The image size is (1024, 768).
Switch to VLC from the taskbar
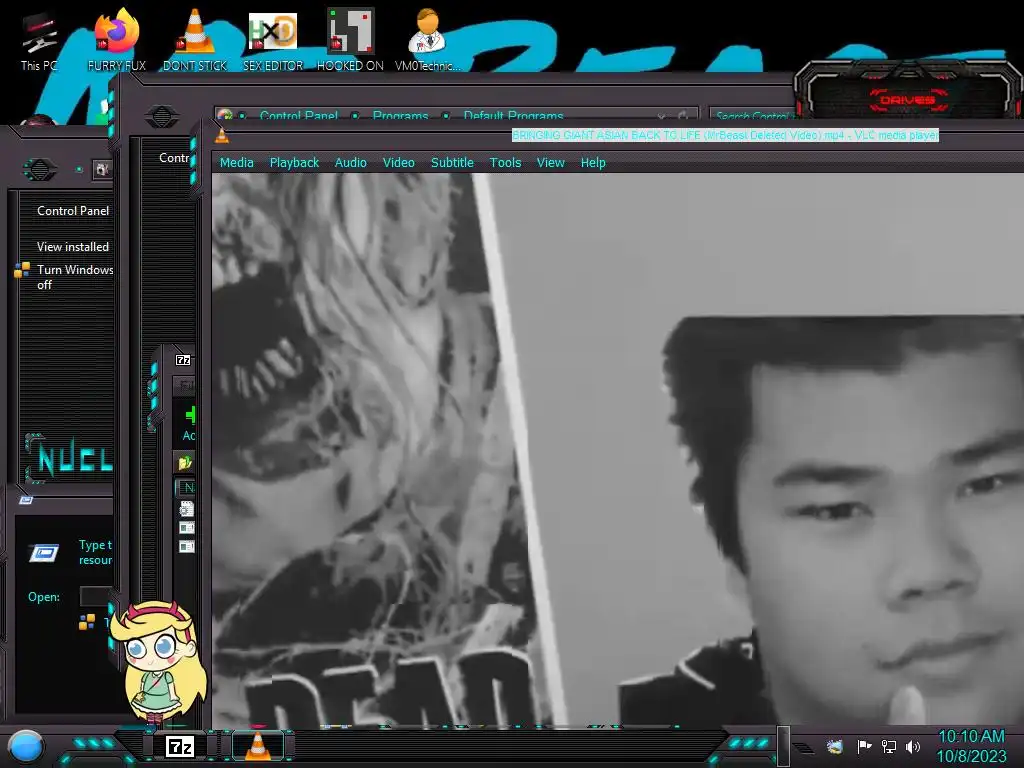(258, 746)
